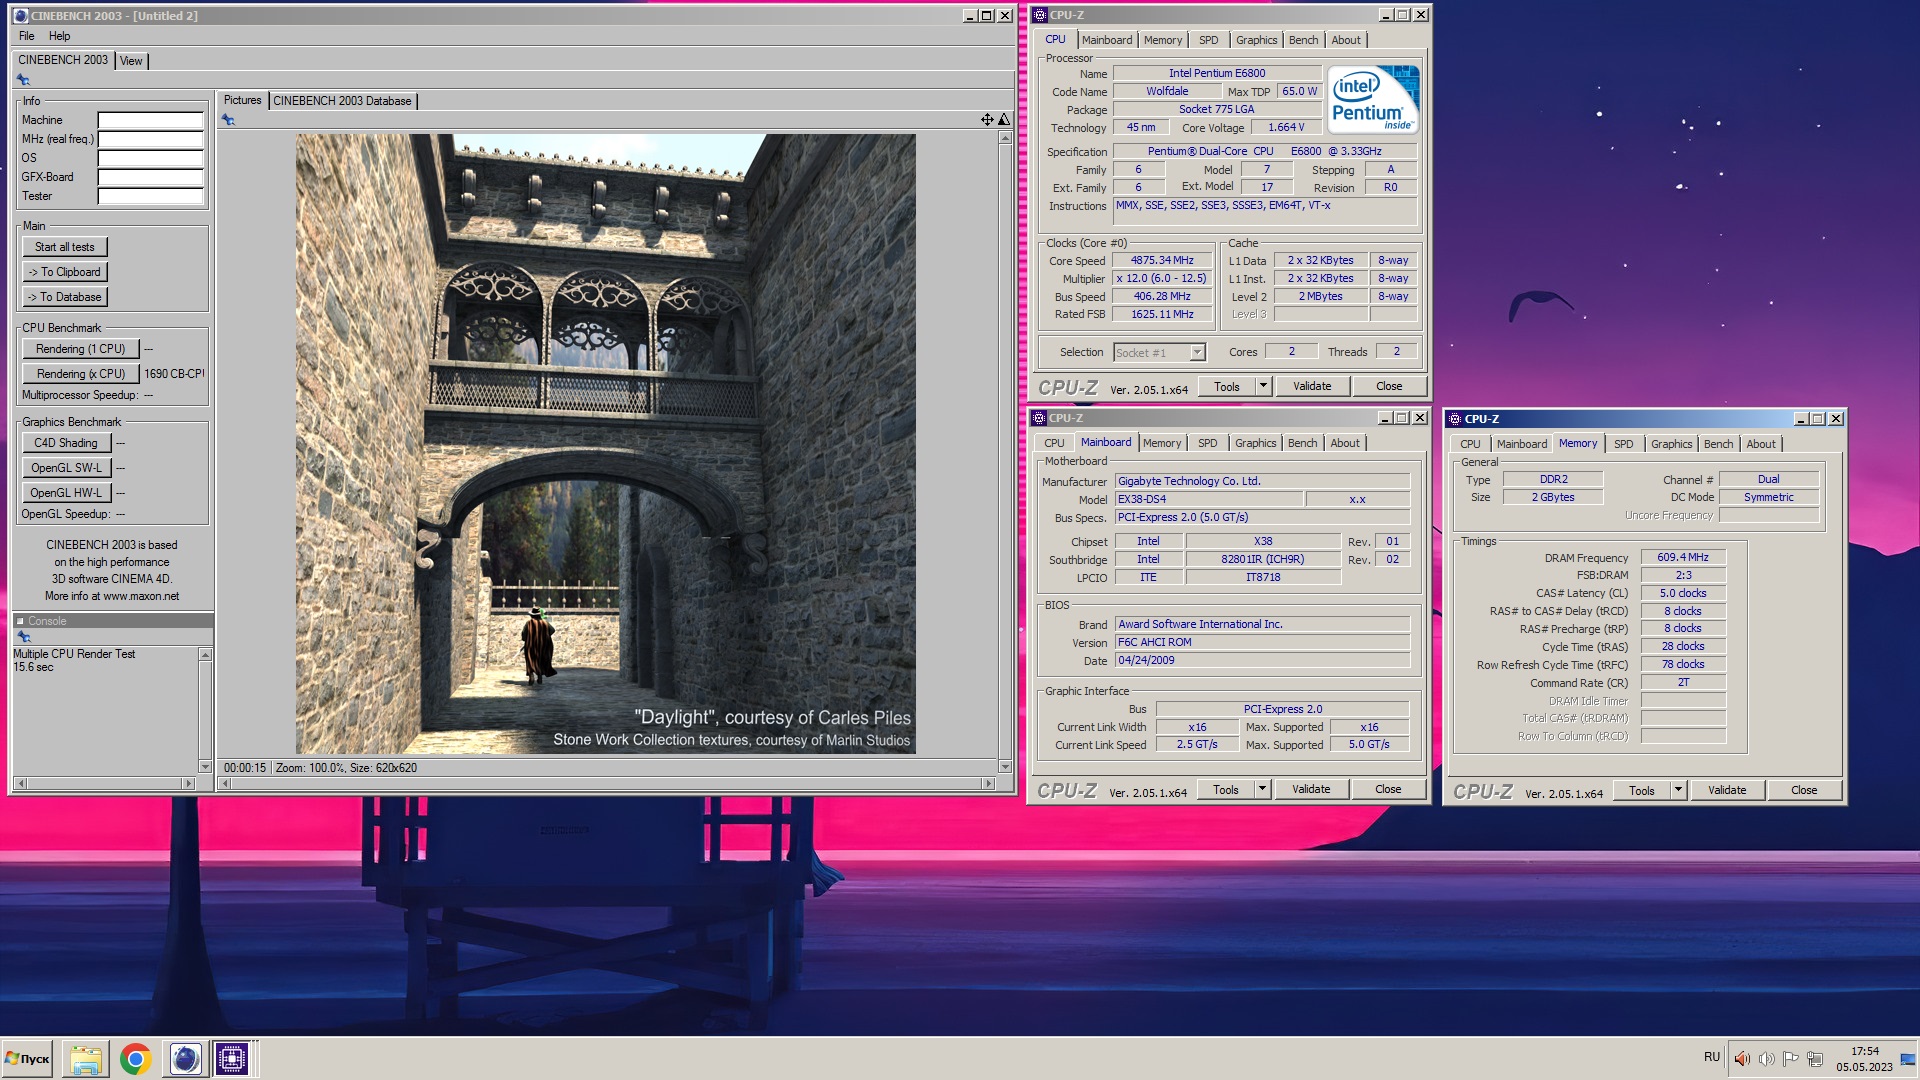Click the Core Speed value 4875.34 MHz

(1162, 260)
